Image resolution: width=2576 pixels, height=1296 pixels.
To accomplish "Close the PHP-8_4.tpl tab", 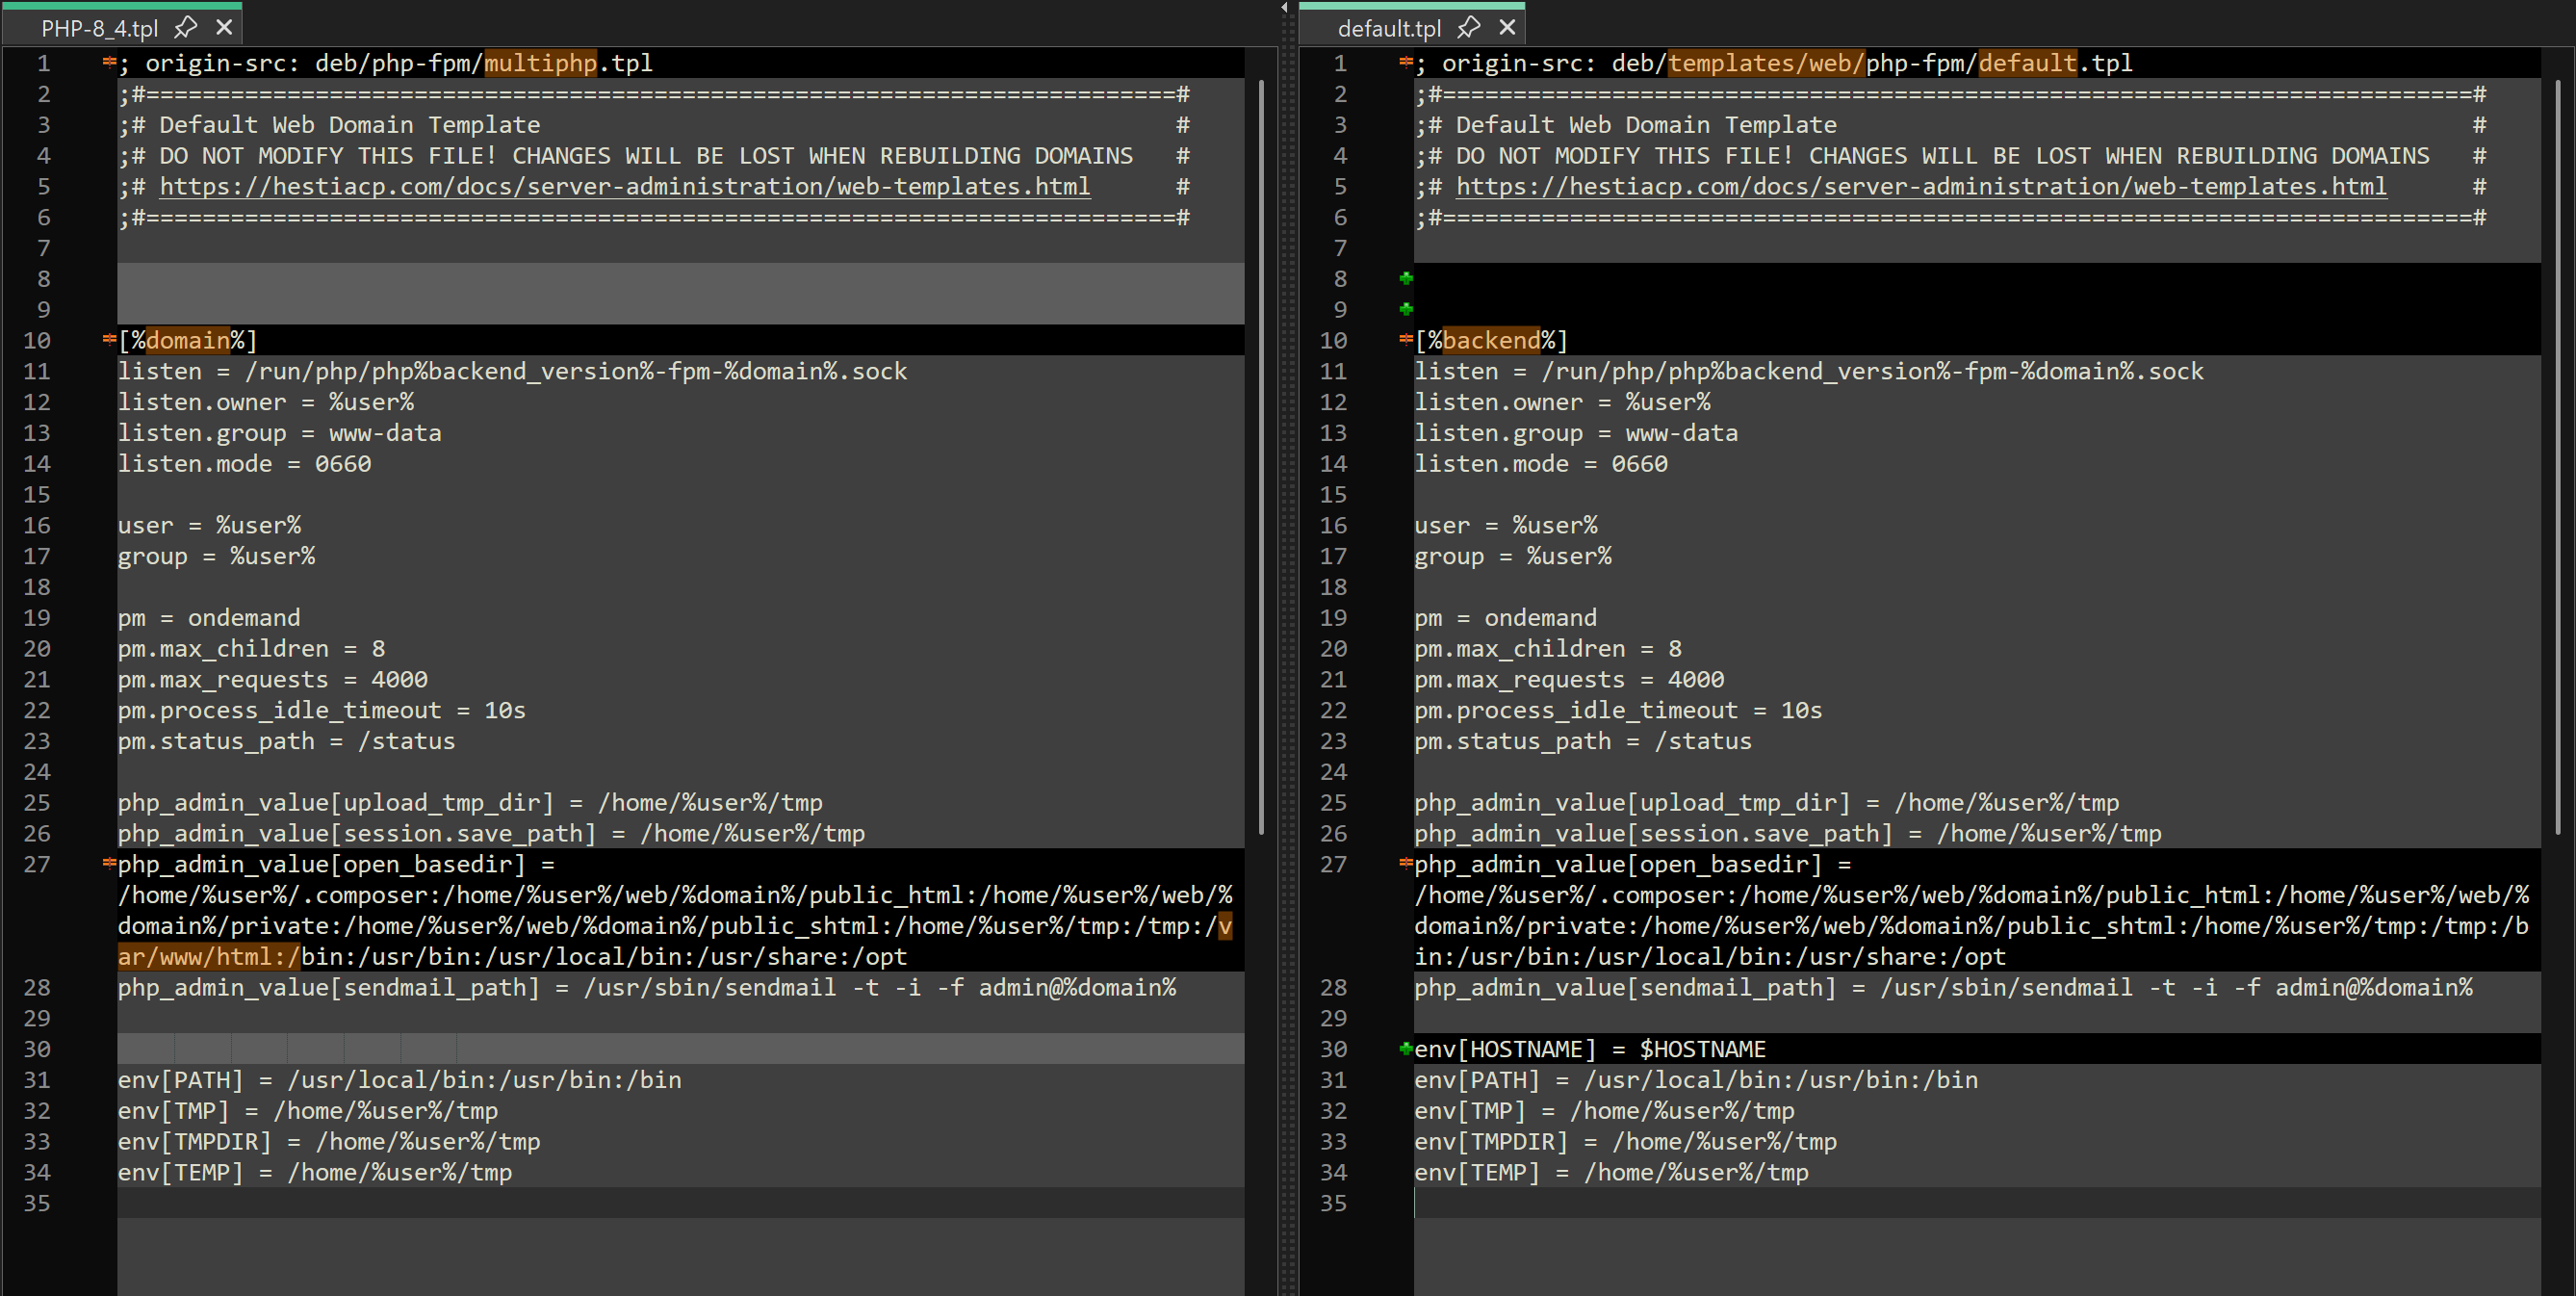I will click(225, 28).
